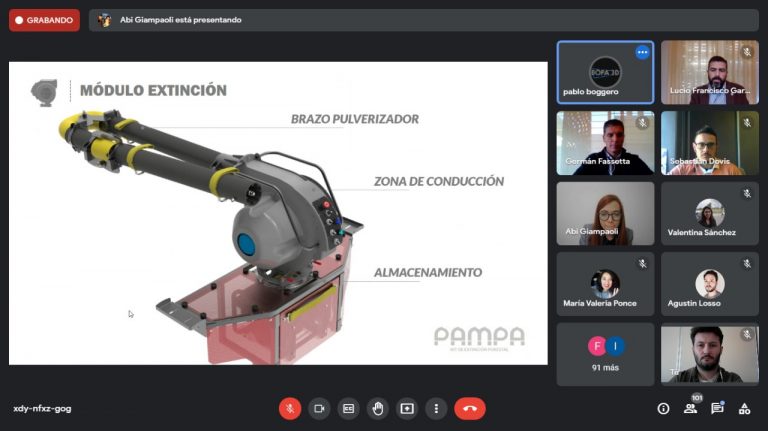This screenshot has height=431, width=768.
Task: Unmute the microphone in the call bar
Action: pos(290,408)
